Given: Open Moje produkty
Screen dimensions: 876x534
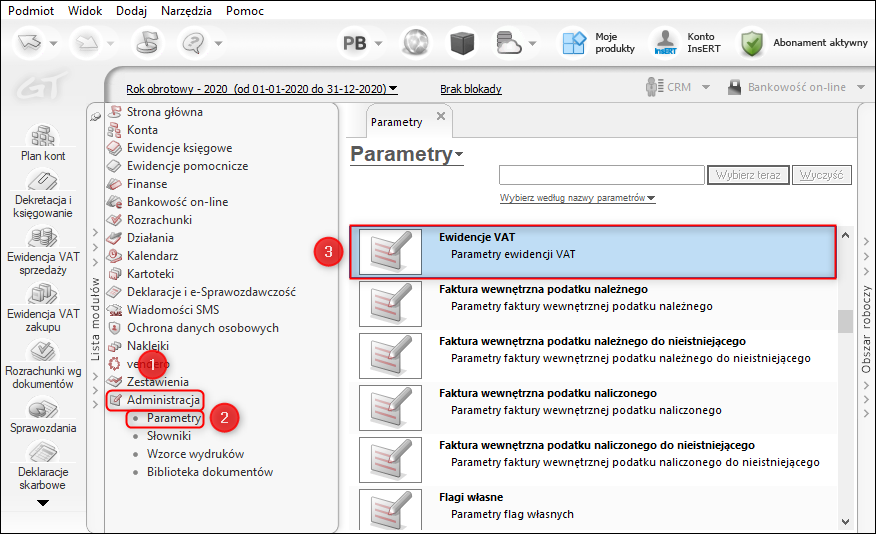Looking at the screenshot, I should coord(599,43).
